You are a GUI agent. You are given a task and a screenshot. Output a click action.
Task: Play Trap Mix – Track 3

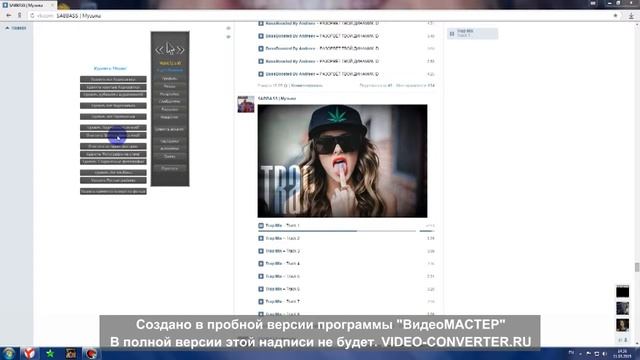261,251
